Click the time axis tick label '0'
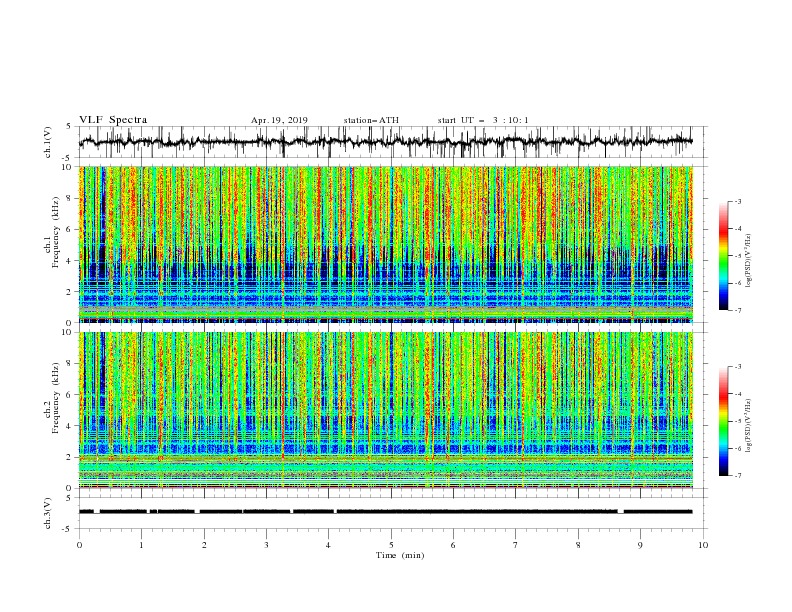The height and width of the screenshot is (612, 792). click(79, 545)
